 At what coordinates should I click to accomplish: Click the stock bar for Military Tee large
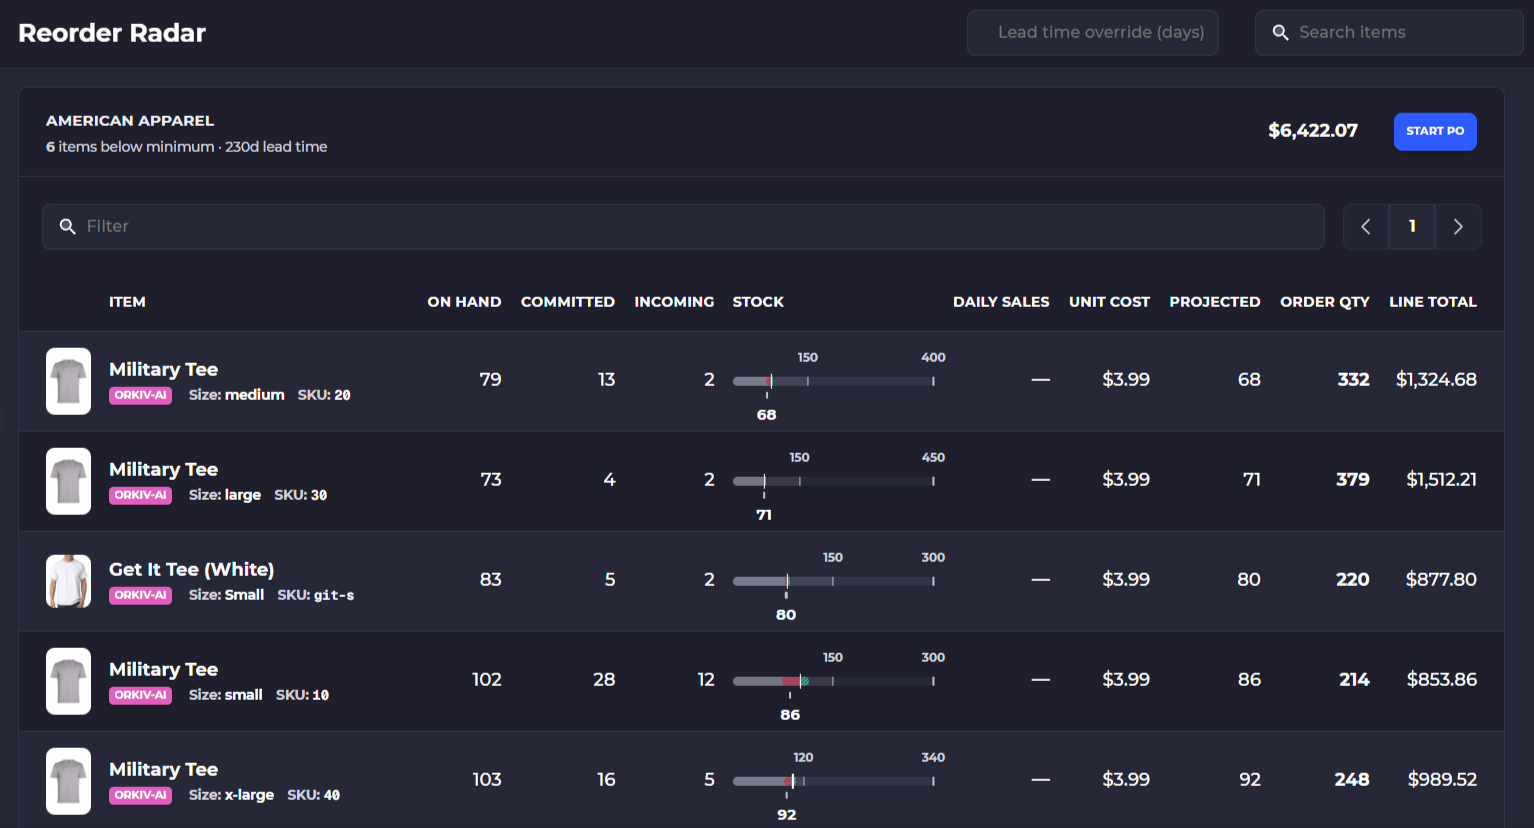(x=833, y=481)
